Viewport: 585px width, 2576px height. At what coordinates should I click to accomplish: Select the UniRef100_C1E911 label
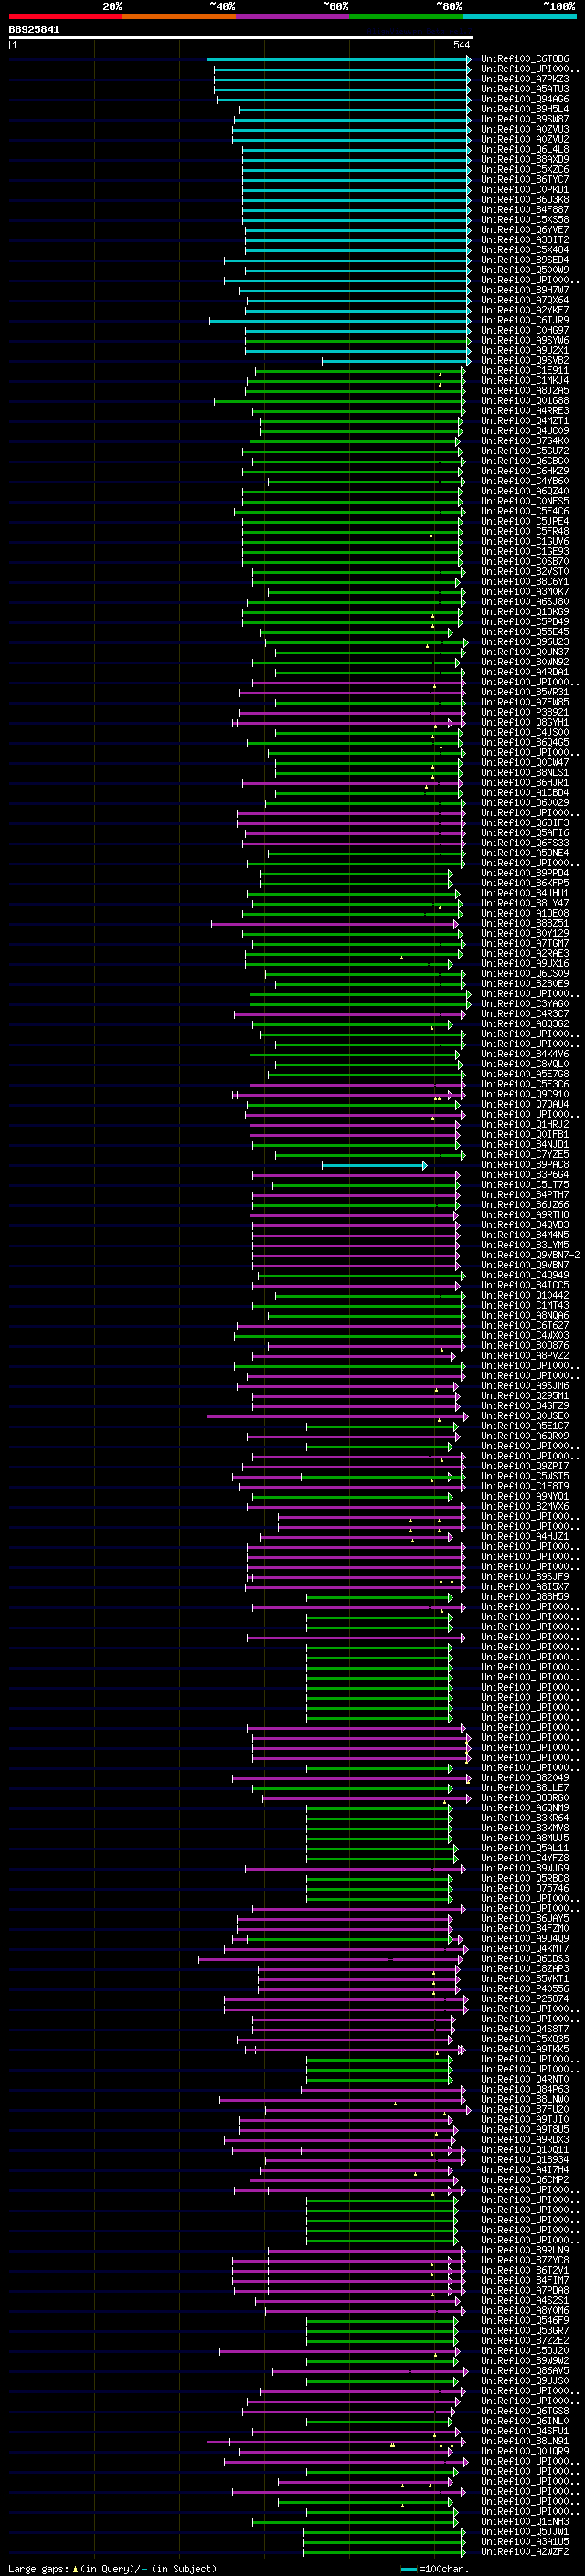(524, 370)
